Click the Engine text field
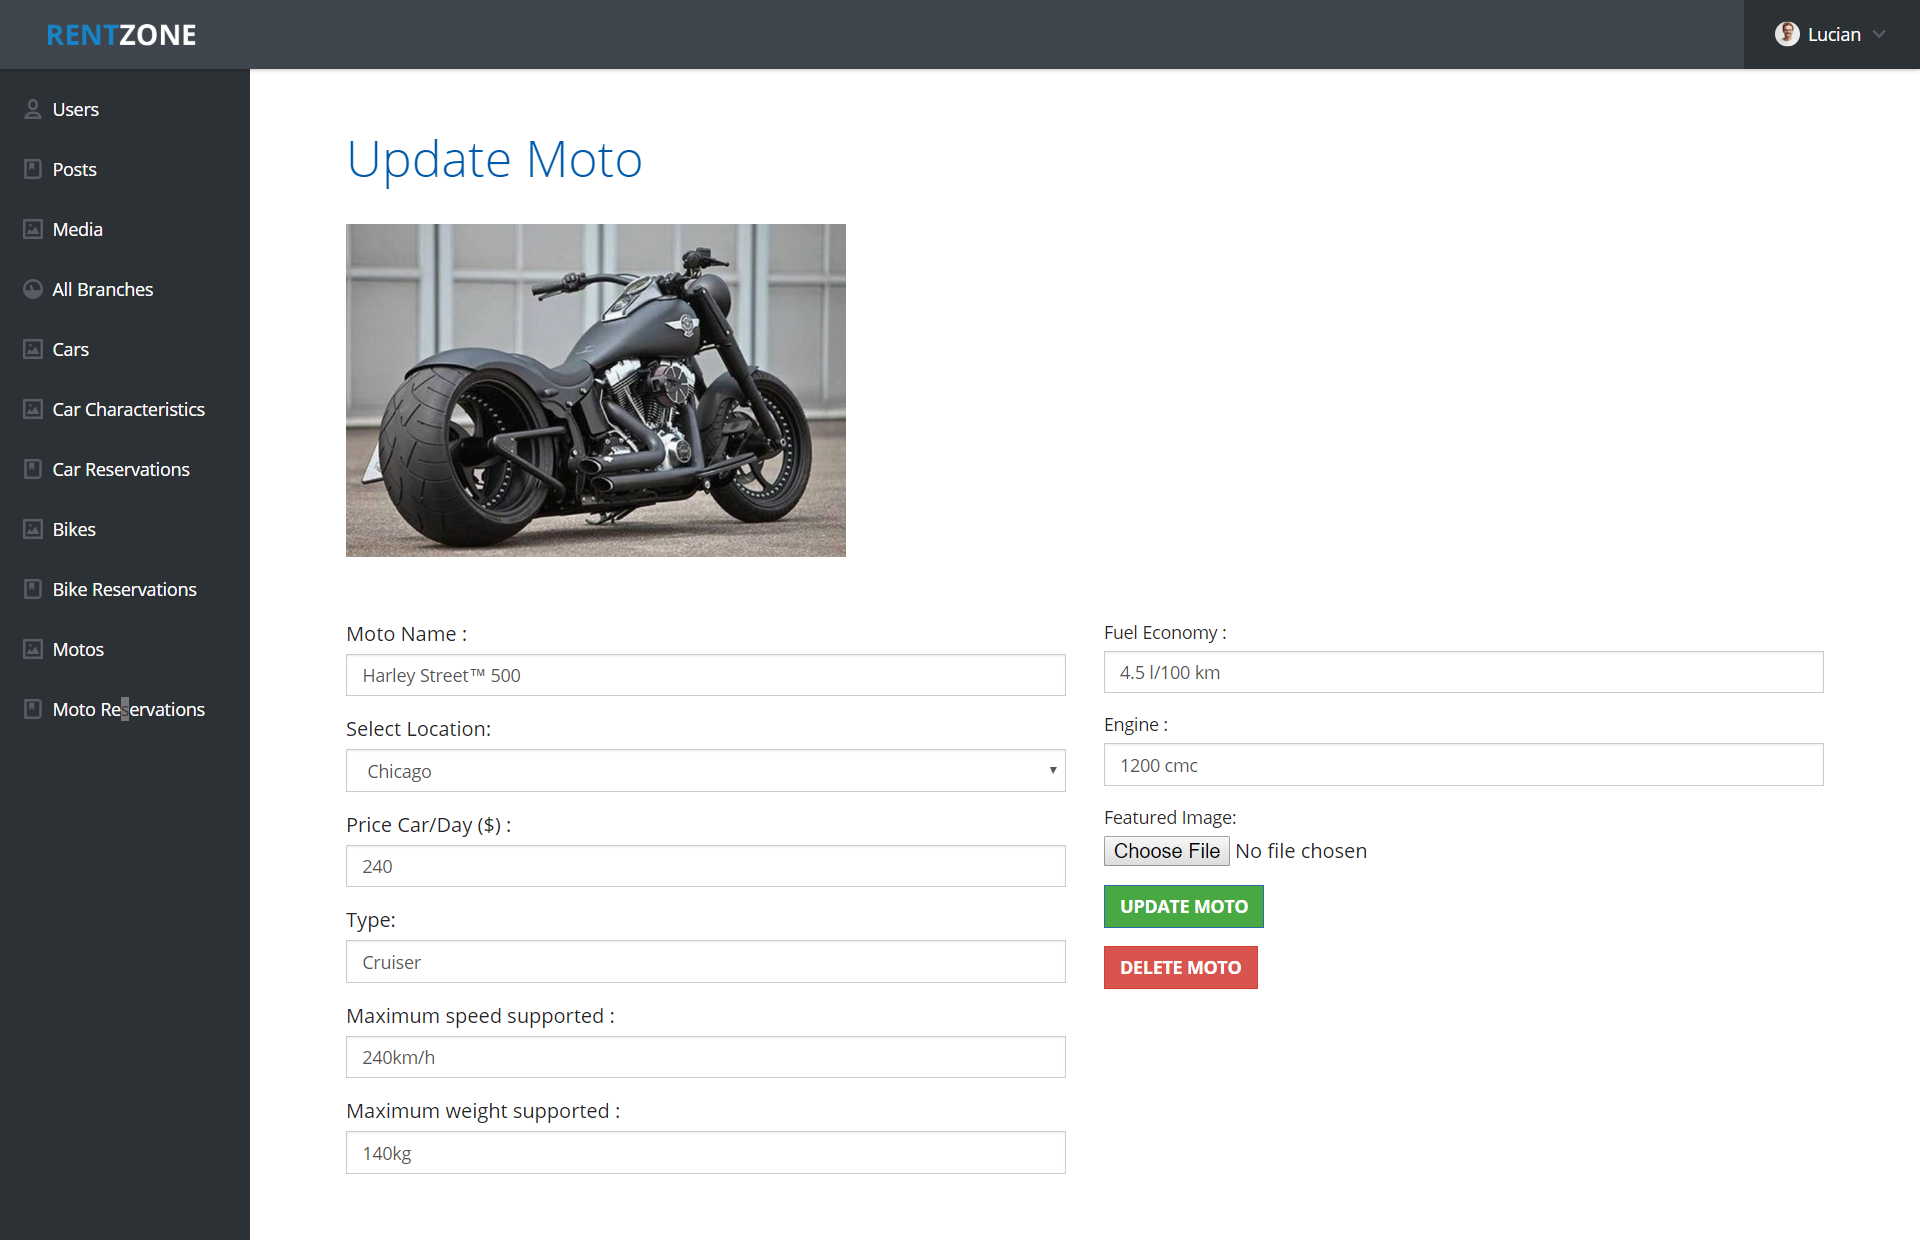The width and height of the screenshot is (1920, 1240). [x=1463, y=765]
